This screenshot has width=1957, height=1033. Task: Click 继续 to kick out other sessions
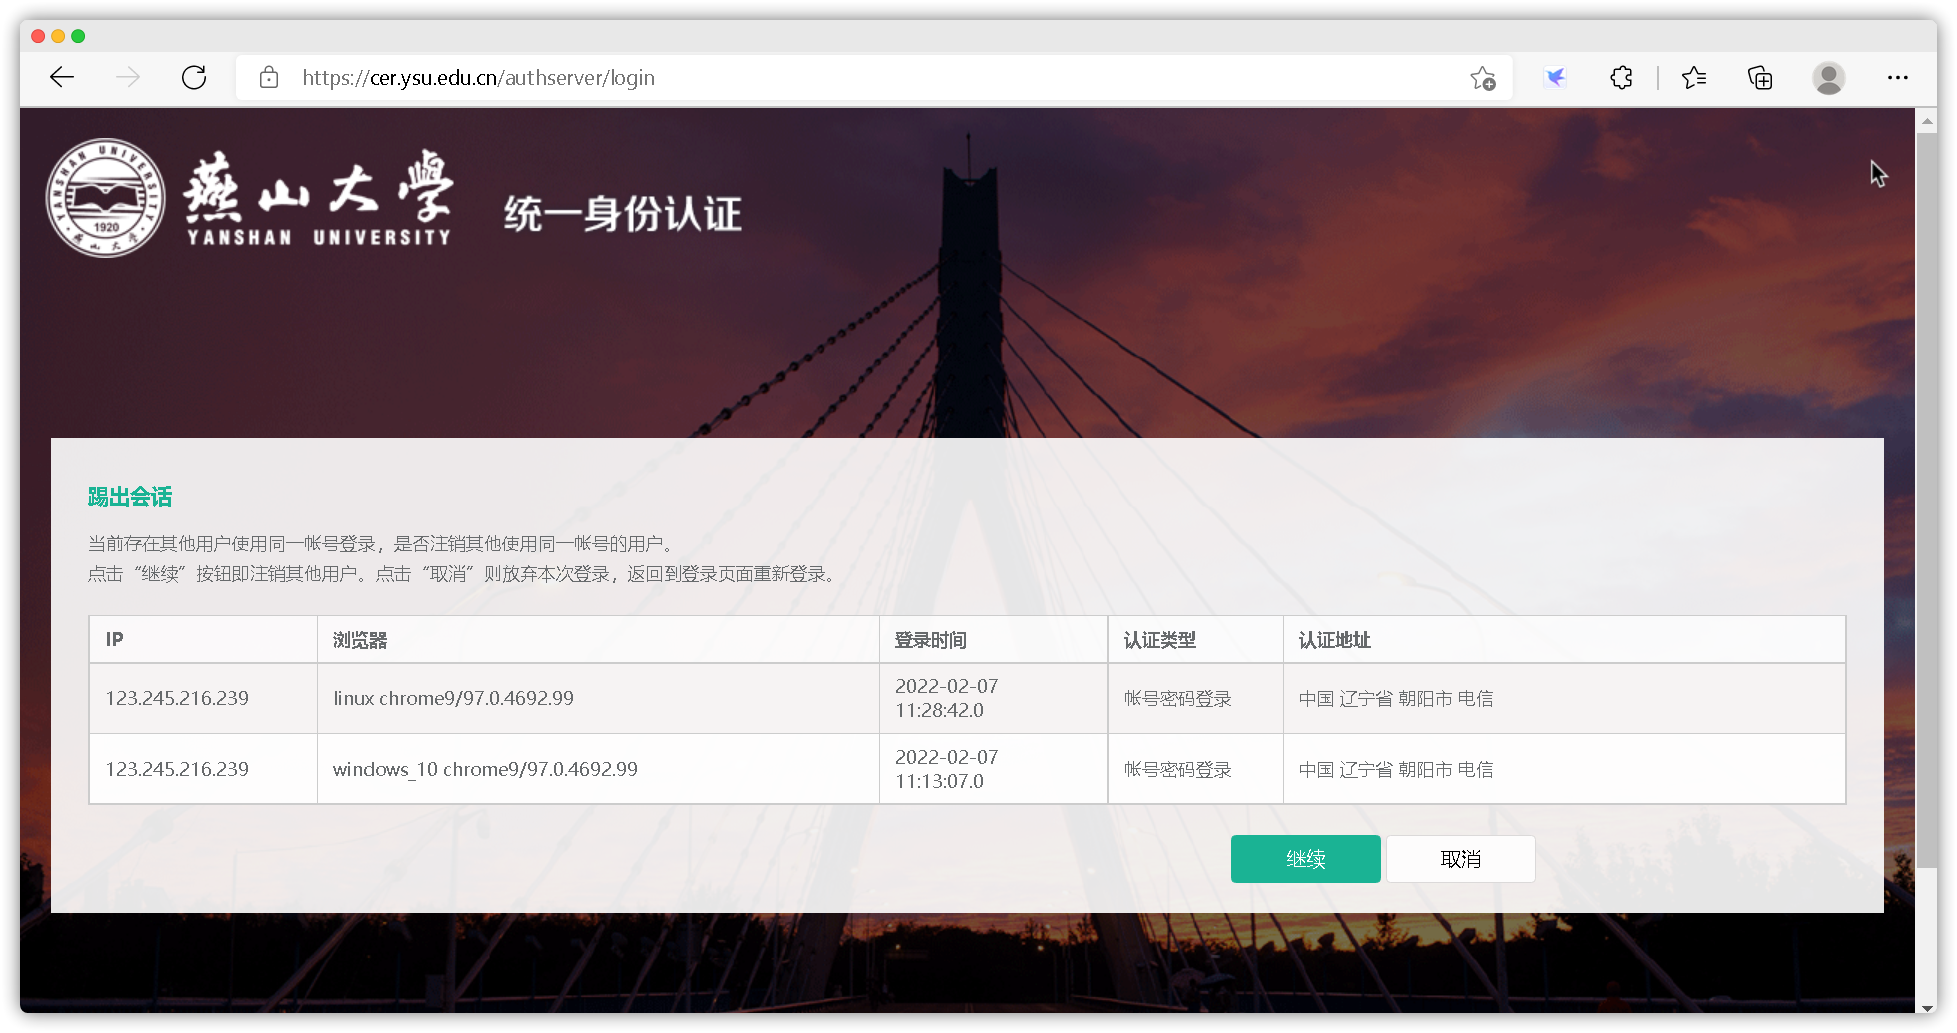click(1305, 858)
